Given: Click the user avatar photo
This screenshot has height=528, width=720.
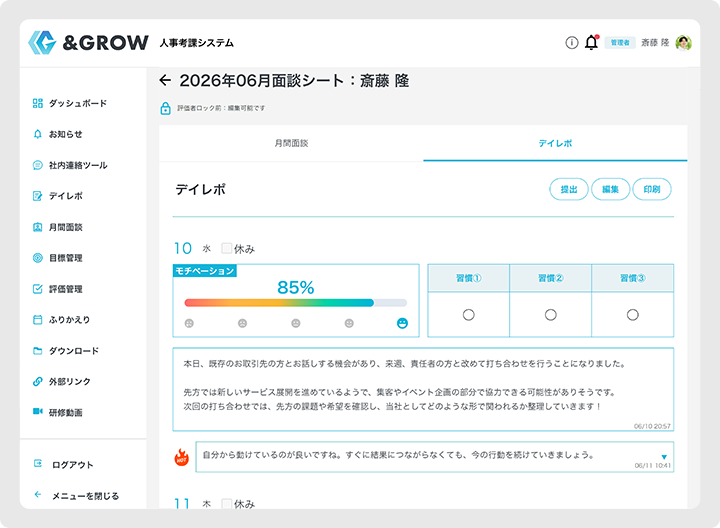Looking at the screenshot, I should (x=684, y=43).
